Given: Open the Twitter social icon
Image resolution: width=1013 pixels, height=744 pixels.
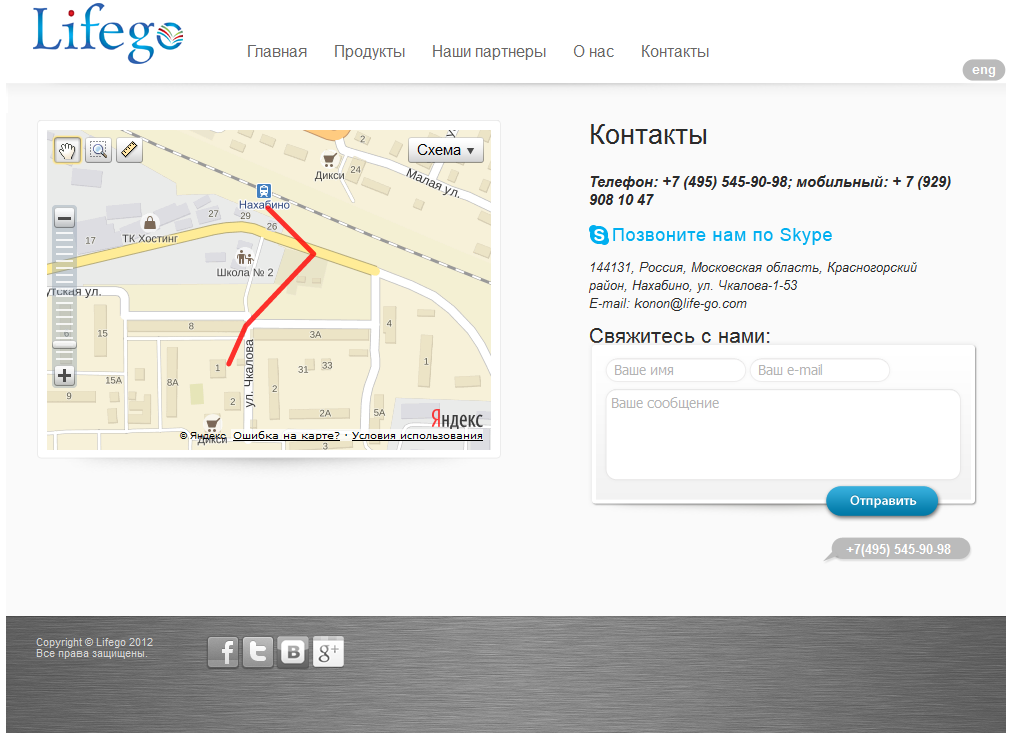Looking at the screenshot, I should [258, 652].
